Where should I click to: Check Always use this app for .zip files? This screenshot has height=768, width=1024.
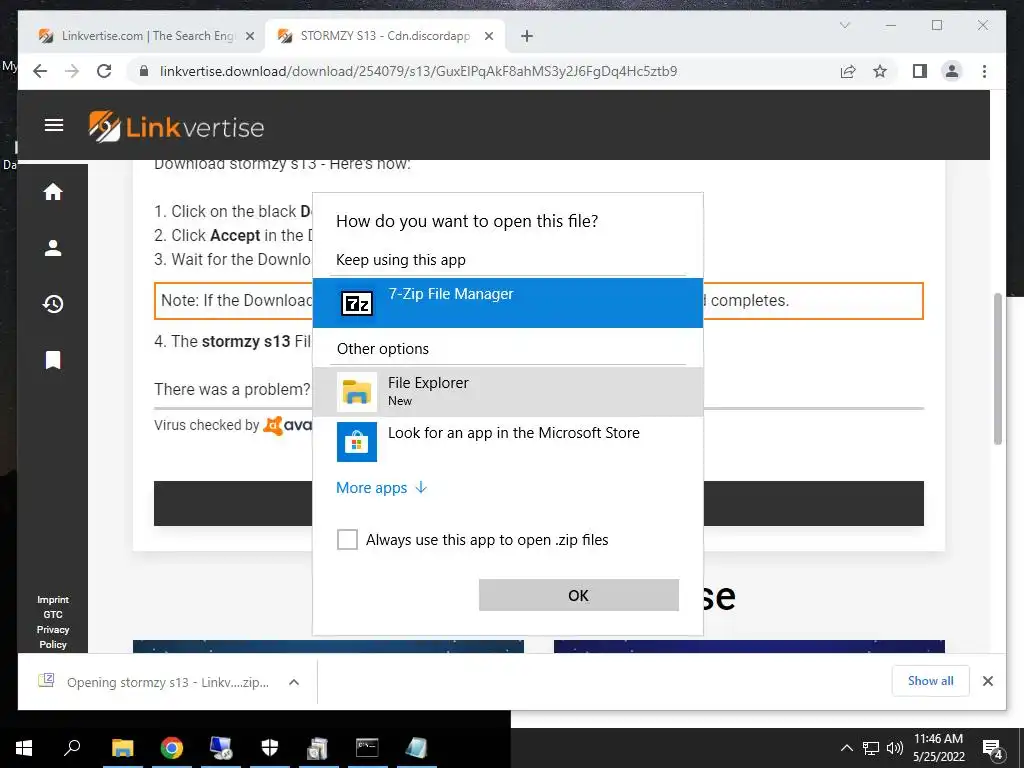click(x=347, y=539)
